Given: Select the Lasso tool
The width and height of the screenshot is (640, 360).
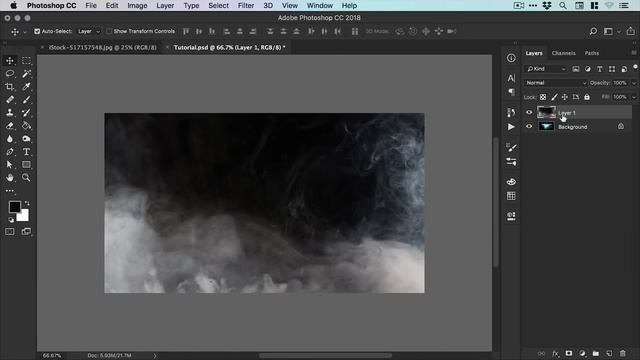Looking at the screenshot, I should (x=10, y=74).
